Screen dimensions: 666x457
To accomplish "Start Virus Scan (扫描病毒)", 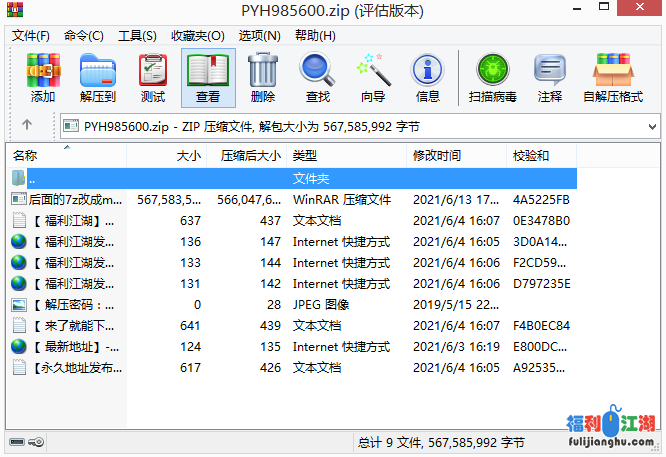I will (x=492, y=78).
